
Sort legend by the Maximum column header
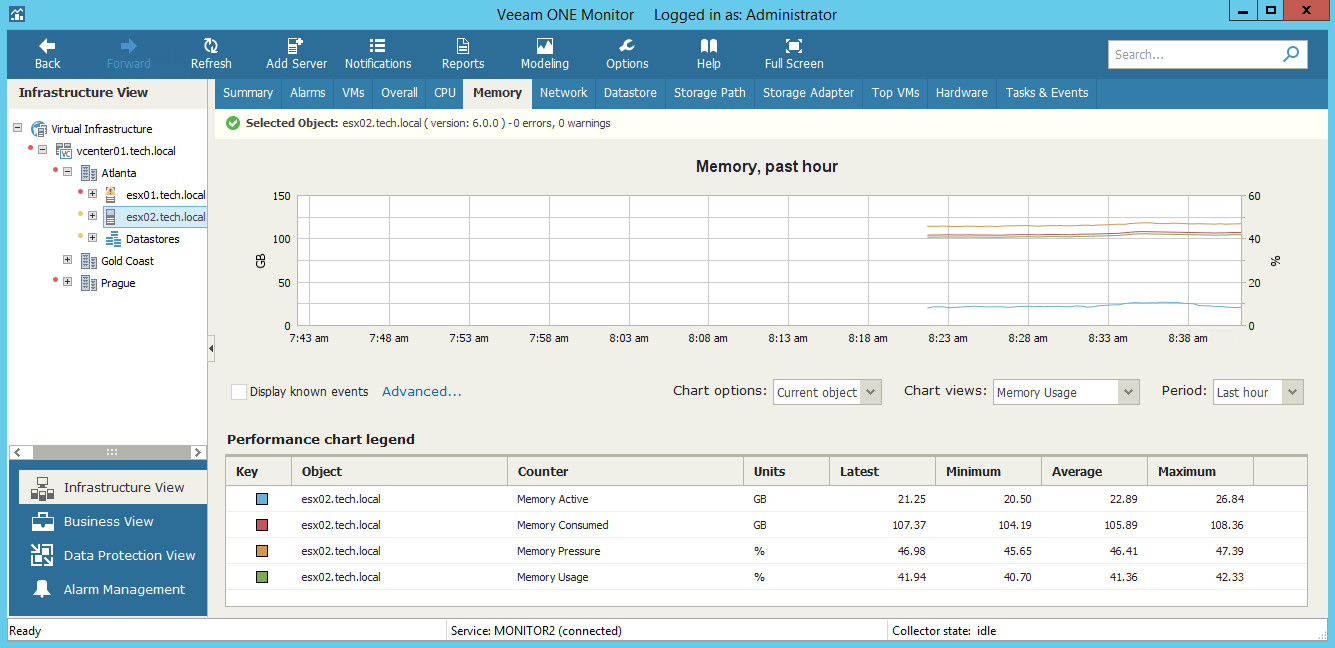(1200, 471)
